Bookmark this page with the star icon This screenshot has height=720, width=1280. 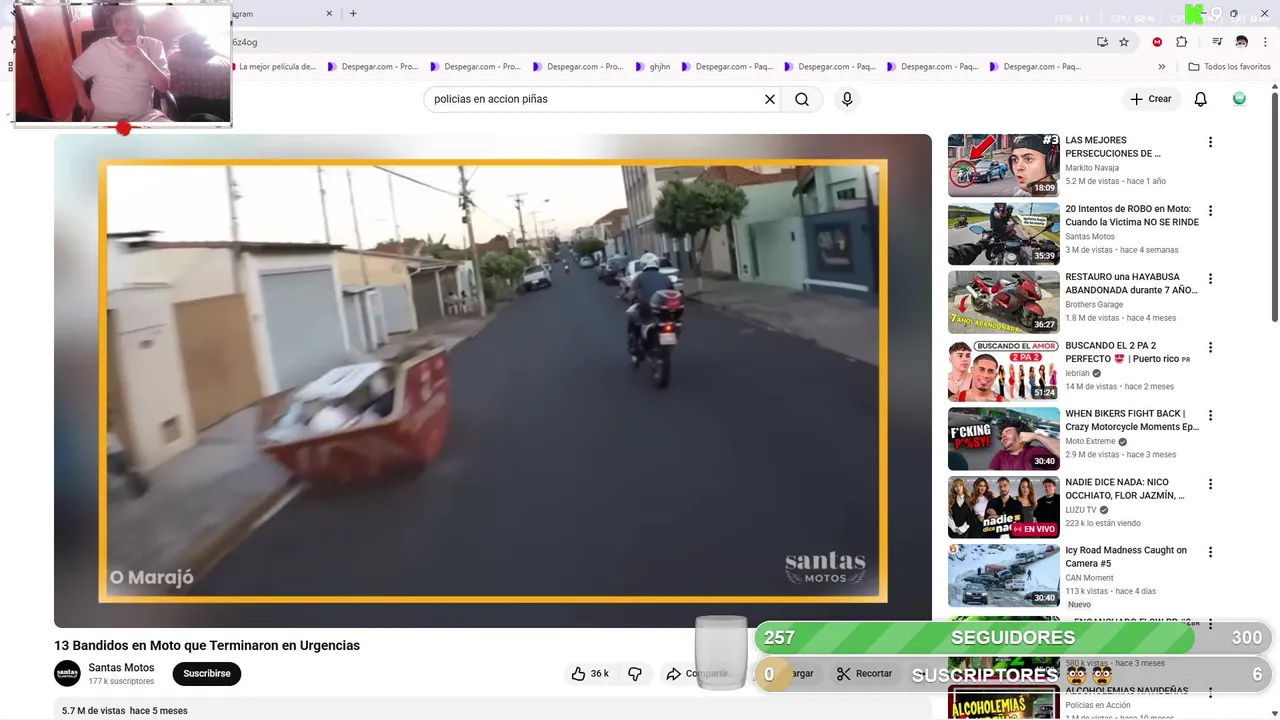tap(1124, 42)
